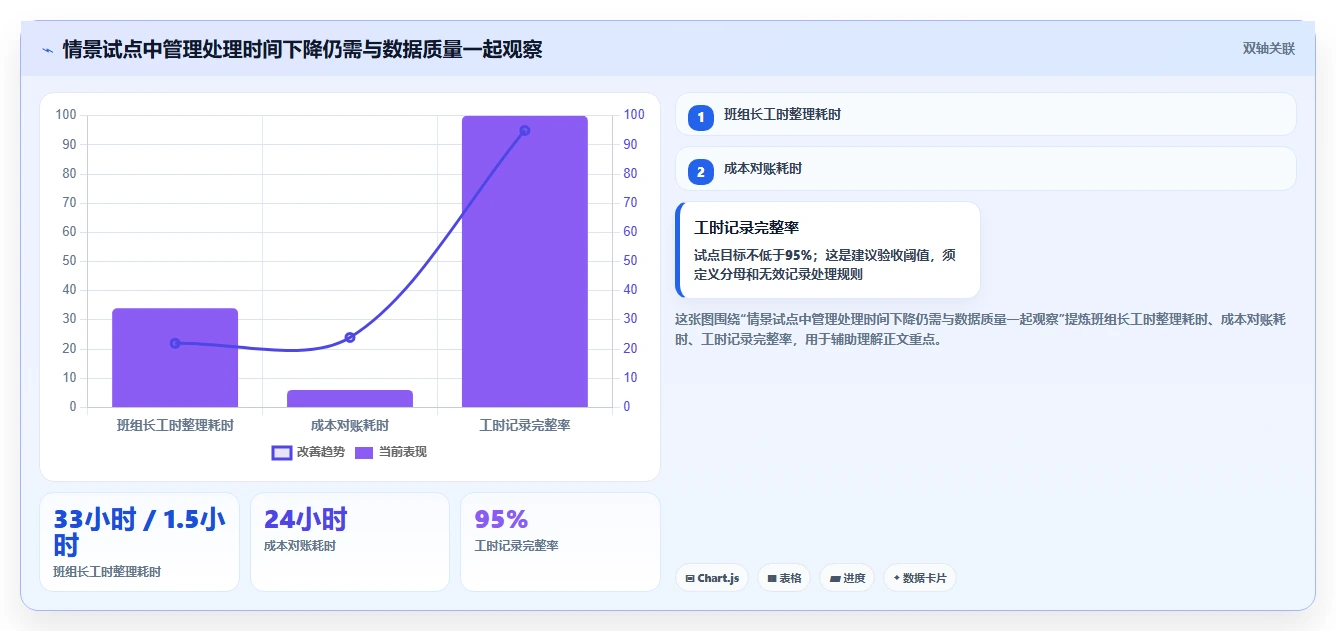Click the trend line point at 95 on 工时记录完整率
Image resolution: width=1336 pixels, height=631 pixels.
[x=525, y=130]
